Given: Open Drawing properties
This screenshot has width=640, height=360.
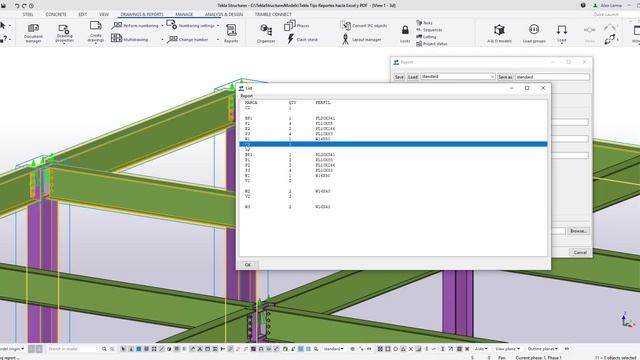Looking at the screenshot, I should pyautogui.click(x=64, y=33).
